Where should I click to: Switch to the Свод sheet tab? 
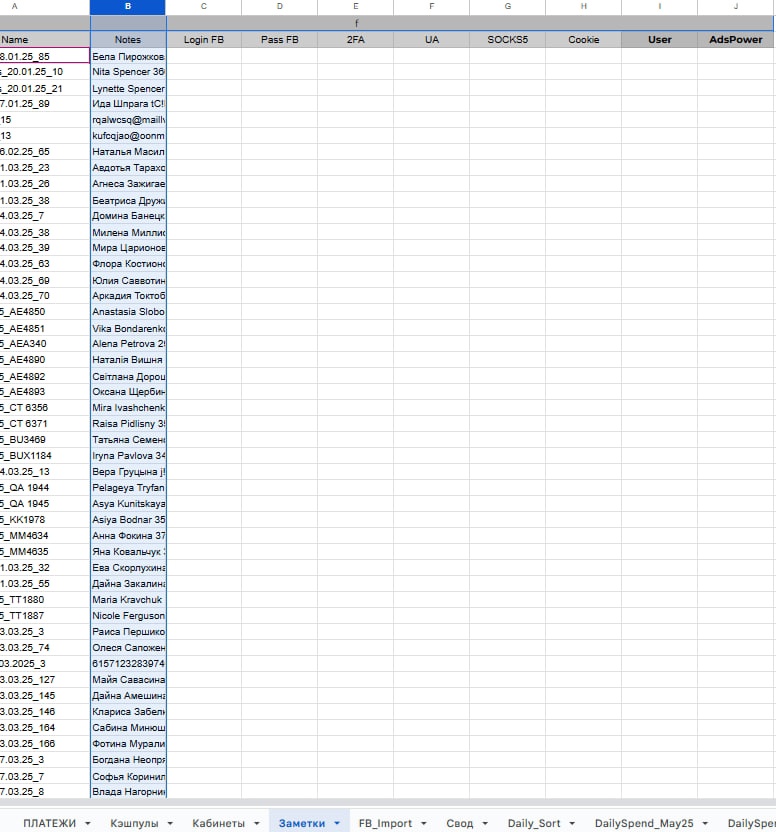pyautogui.click(x=459, y=823)
